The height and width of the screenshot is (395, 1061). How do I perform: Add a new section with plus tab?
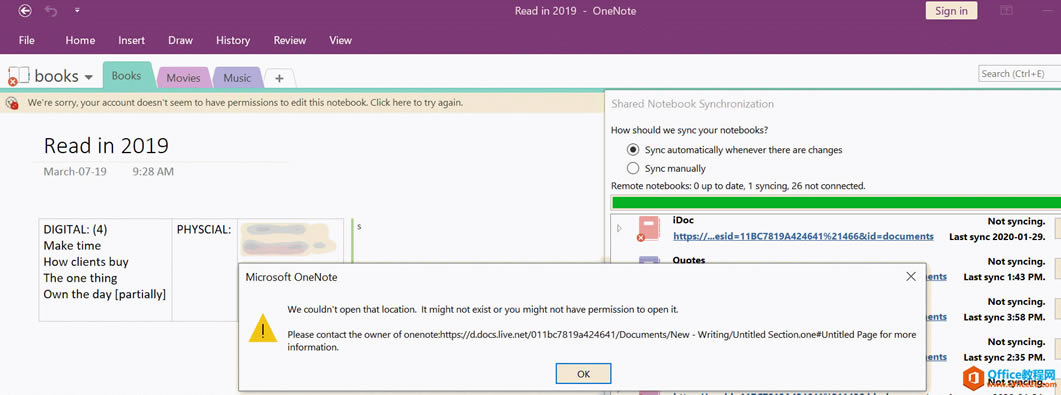point(279,78)
